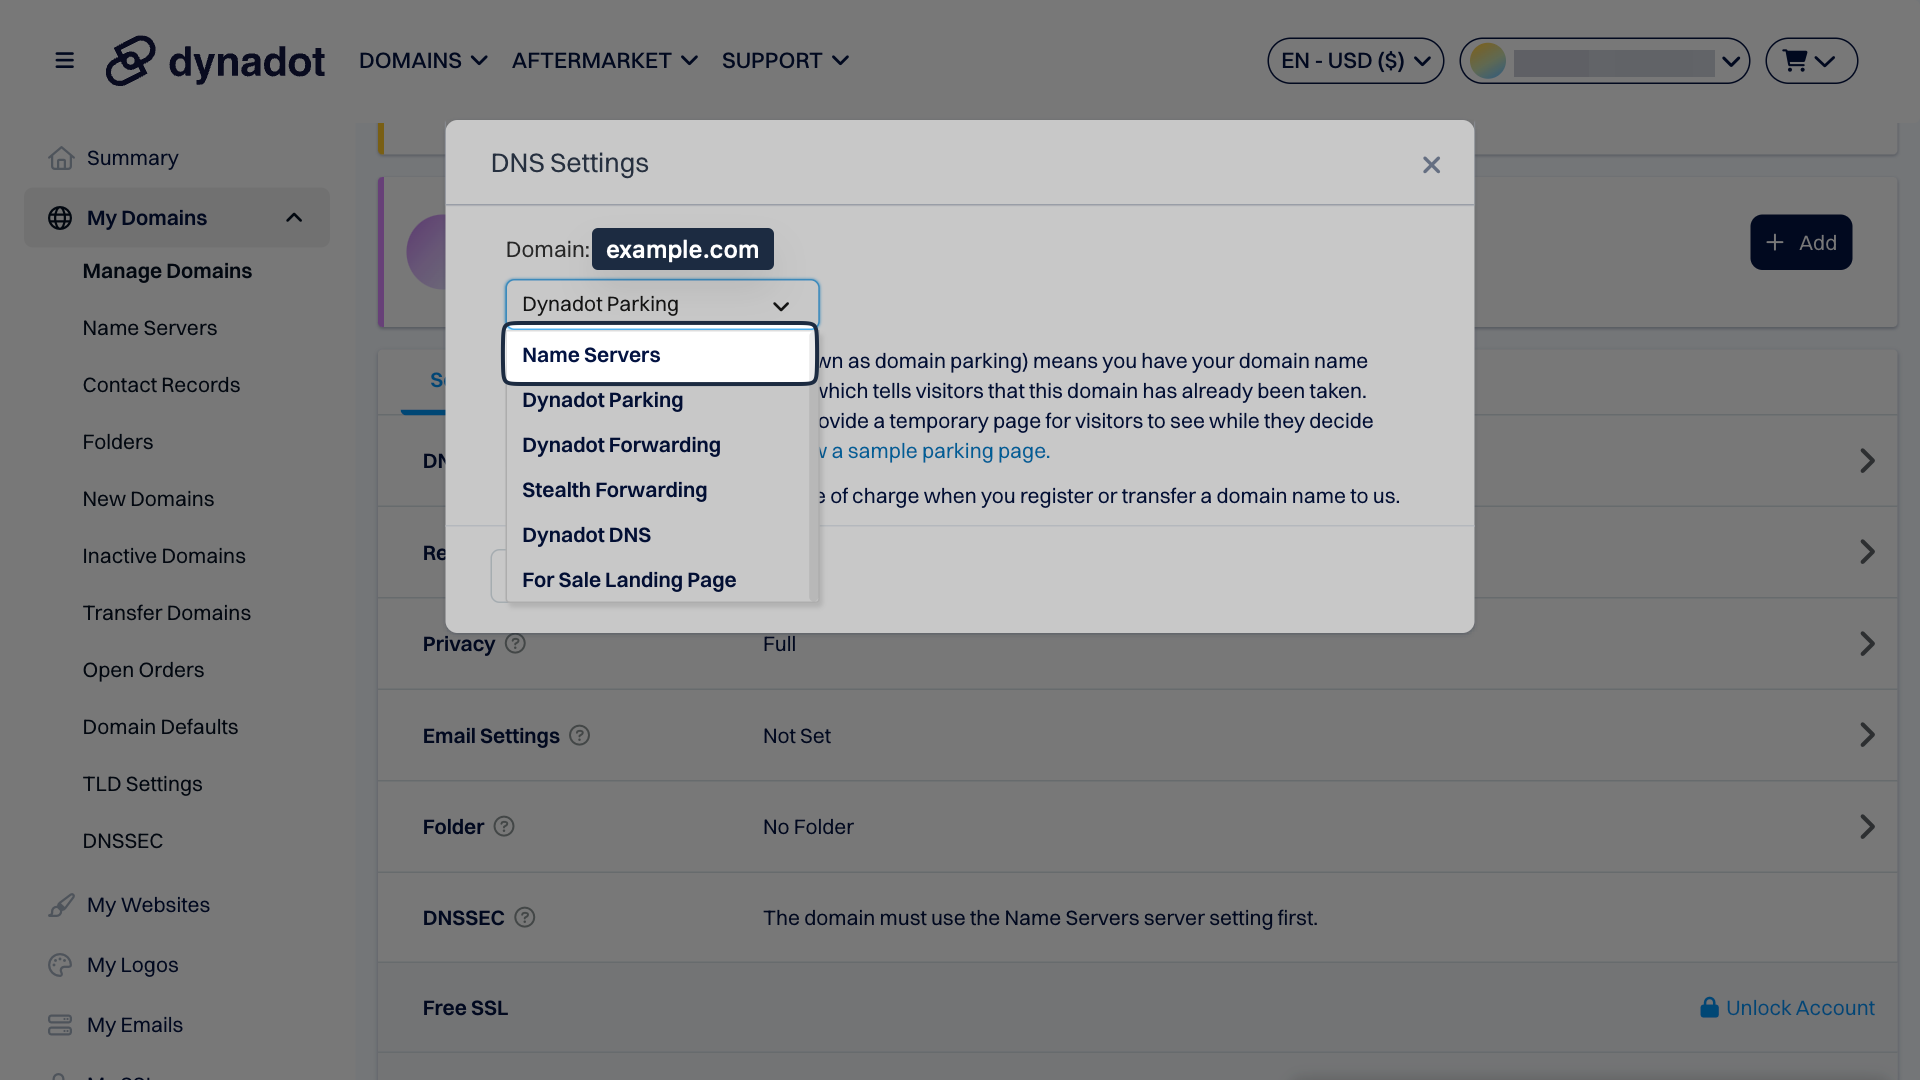Toggle the hamburger menu icon
The image size is (1920, 1080).
62,59
